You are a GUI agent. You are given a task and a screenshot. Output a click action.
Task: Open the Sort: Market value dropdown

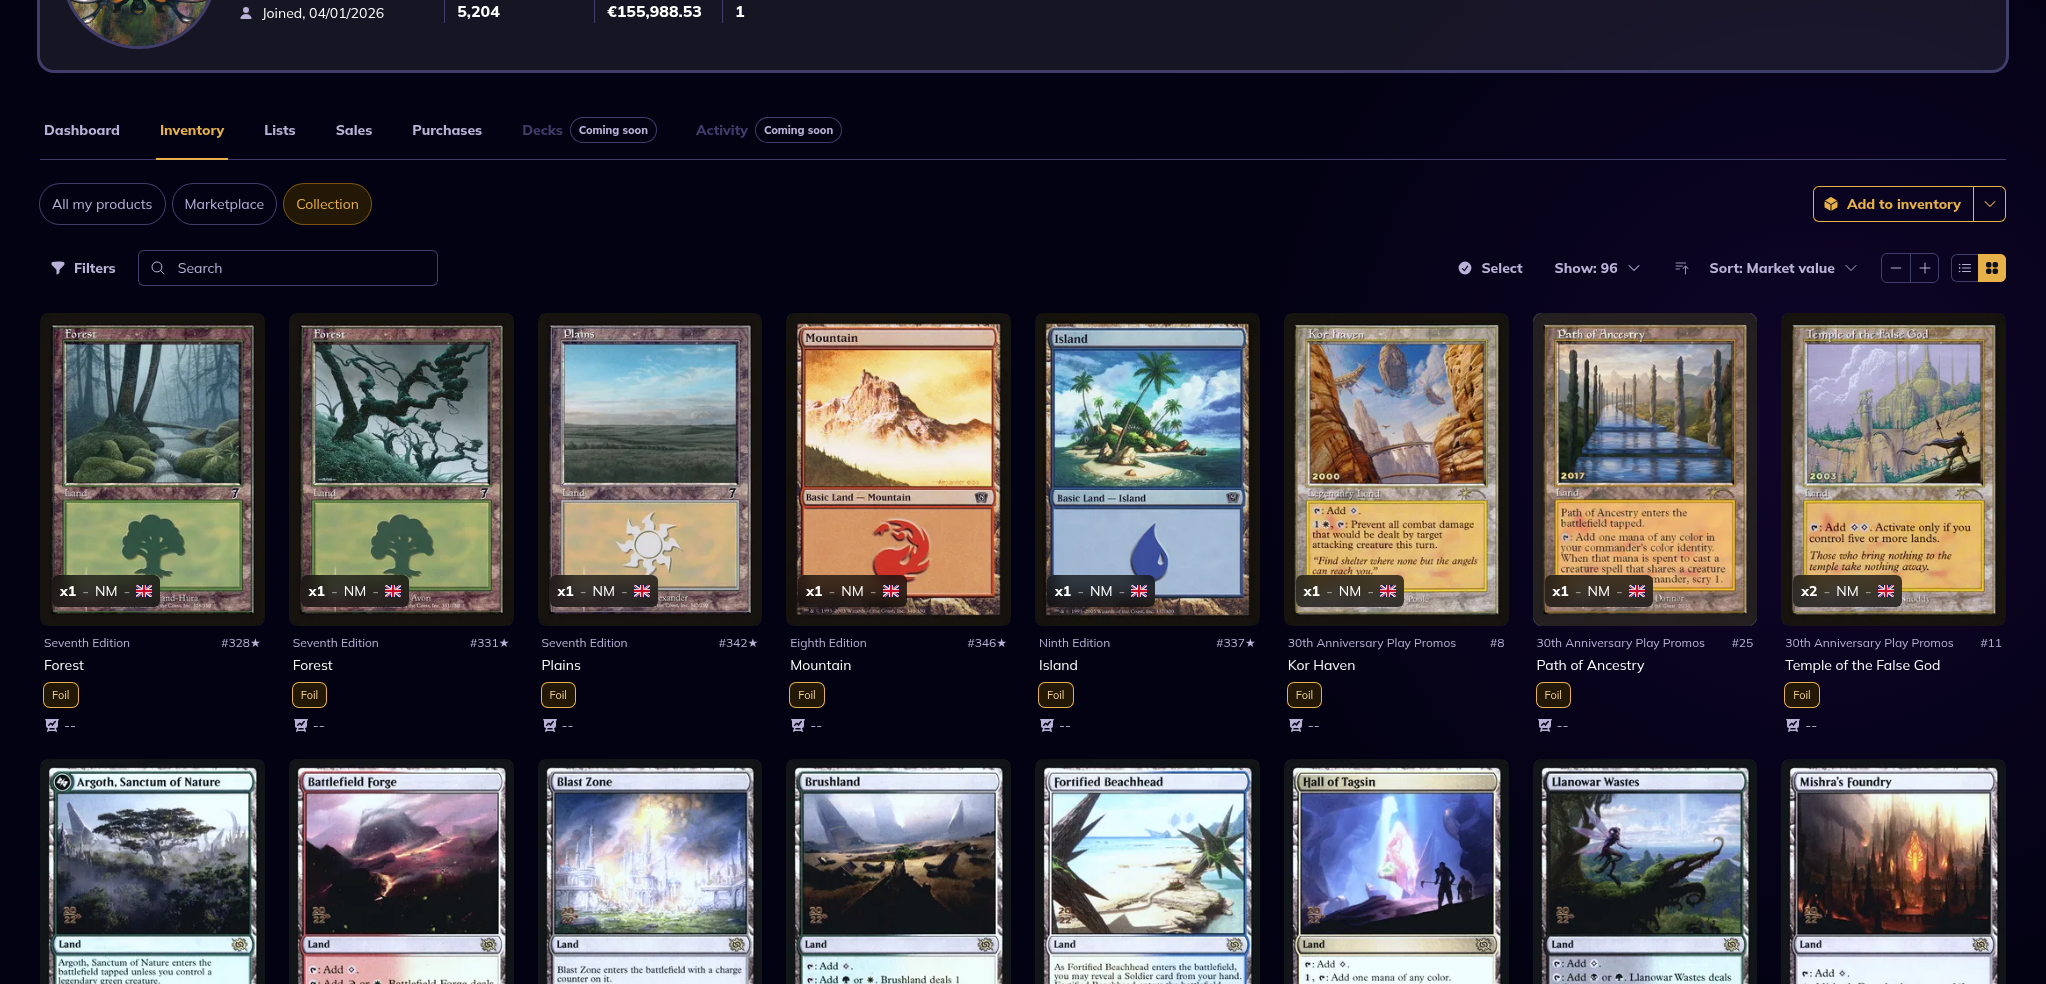(1782, 268)
